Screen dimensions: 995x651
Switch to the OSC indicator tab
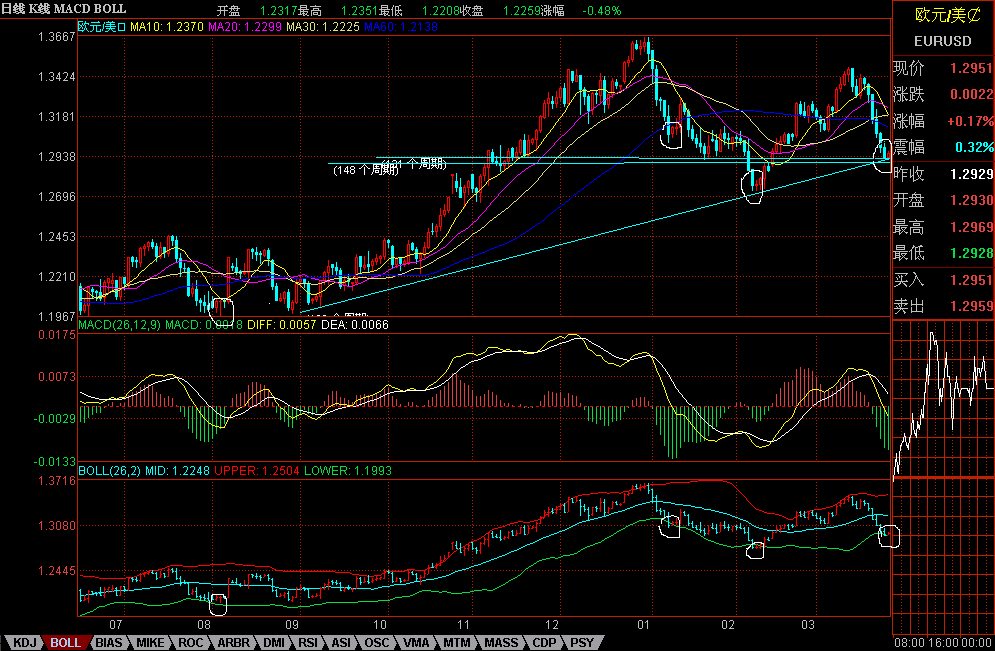pyautogui.click(x=376, y=643)
